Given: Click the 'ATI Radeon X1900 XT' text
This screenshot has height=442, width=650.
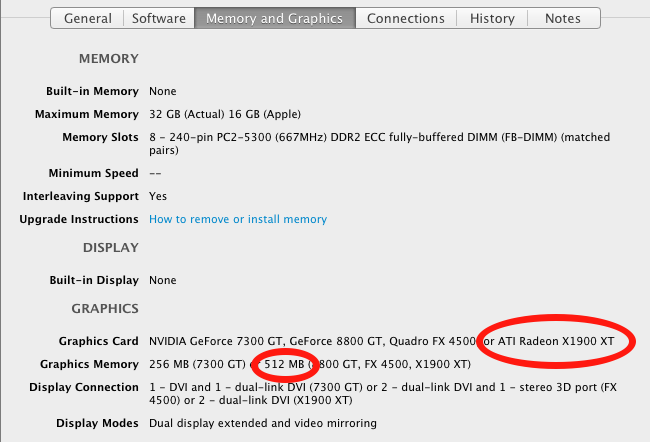Looking at the screenshot, I should [556, 341].
